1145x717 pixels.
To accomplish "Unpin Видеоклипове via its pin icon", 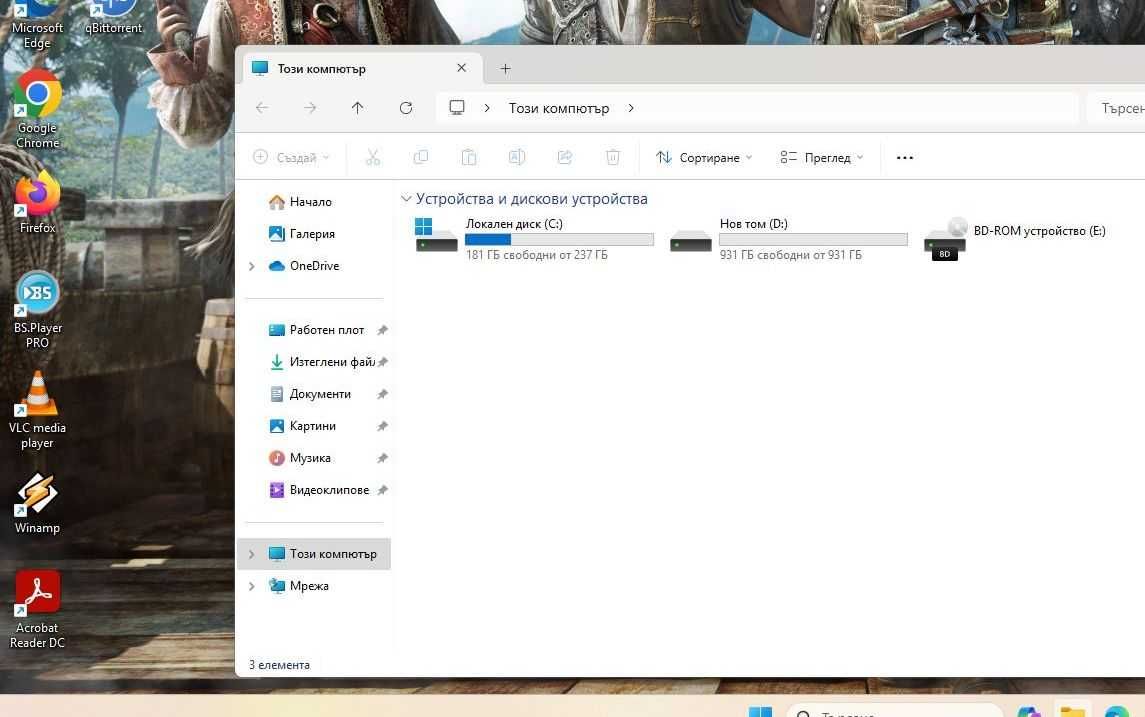I will click(x=382, y=491).
